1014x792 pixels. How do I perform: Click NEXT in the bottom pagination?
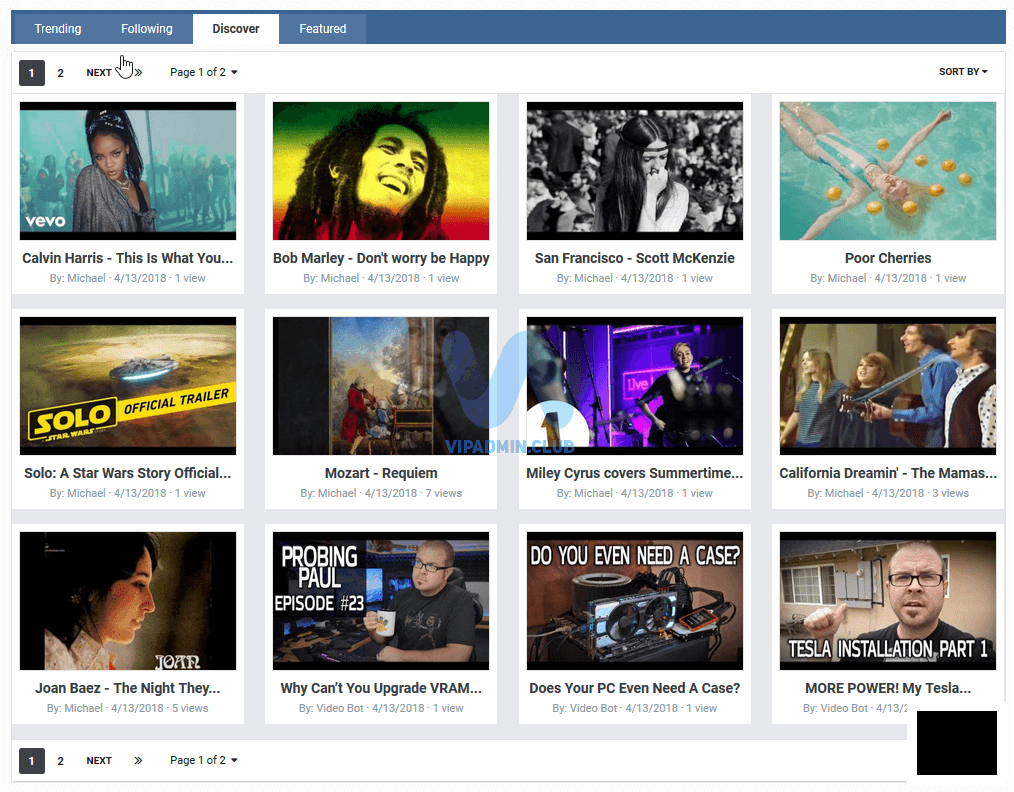(99, 760)
